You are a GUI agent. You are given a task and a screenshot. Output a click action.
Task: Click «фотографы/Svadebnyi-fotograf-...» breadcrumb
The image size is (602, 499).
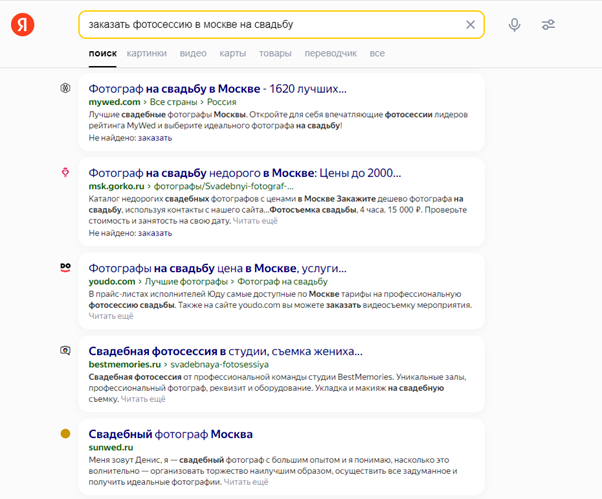tap(223, 187)
